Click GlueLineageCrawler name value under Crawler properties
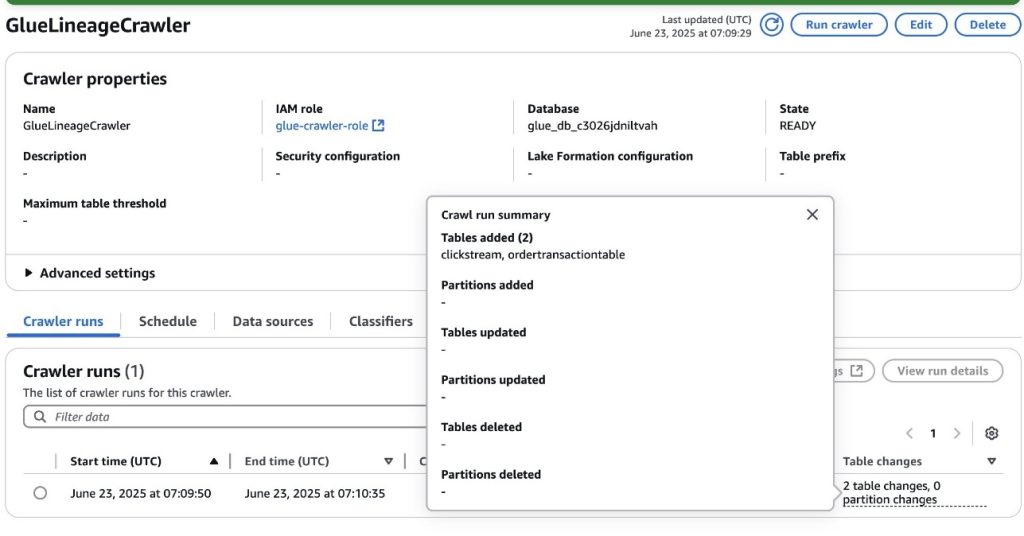 point(76,125)
